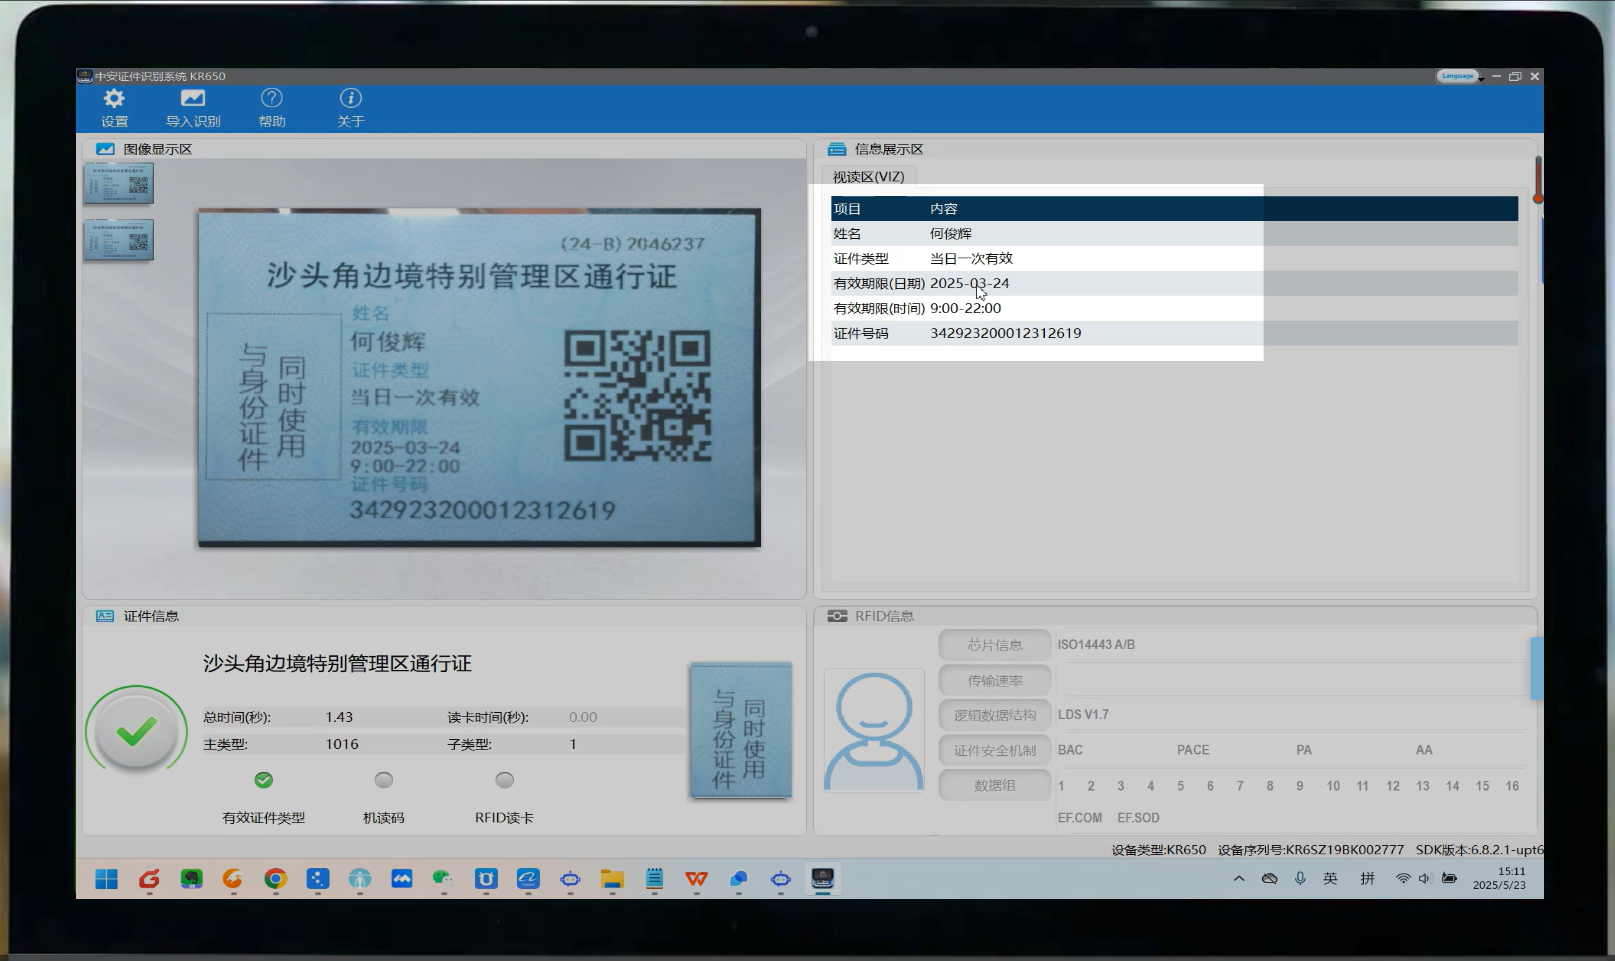Screen dimensions: 1615x961
Task: Click the 读卡时间(秒) value 0.00
Action: pyautogui.click(x=583, y=717)
